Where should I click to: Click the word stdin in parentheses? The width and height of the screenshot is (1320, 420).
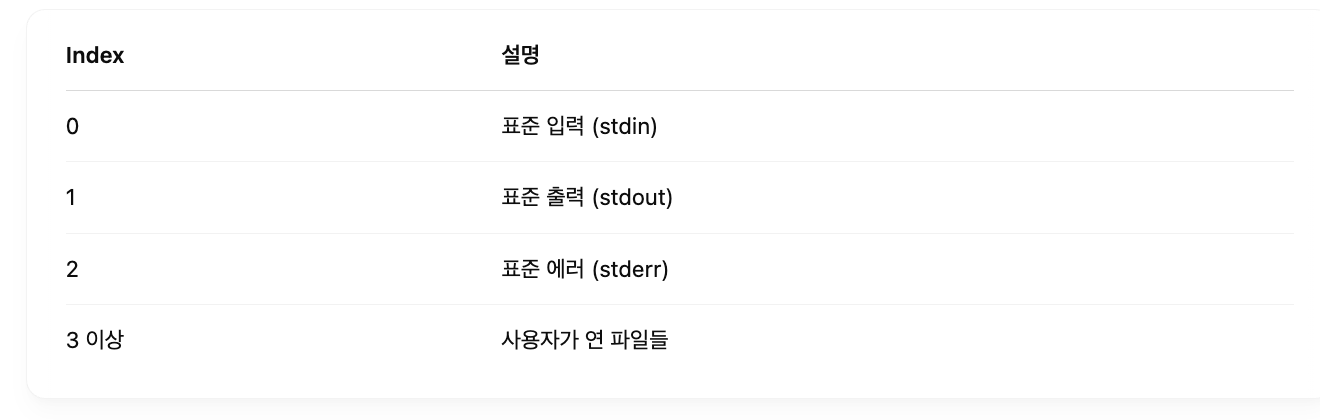[625, 128]
